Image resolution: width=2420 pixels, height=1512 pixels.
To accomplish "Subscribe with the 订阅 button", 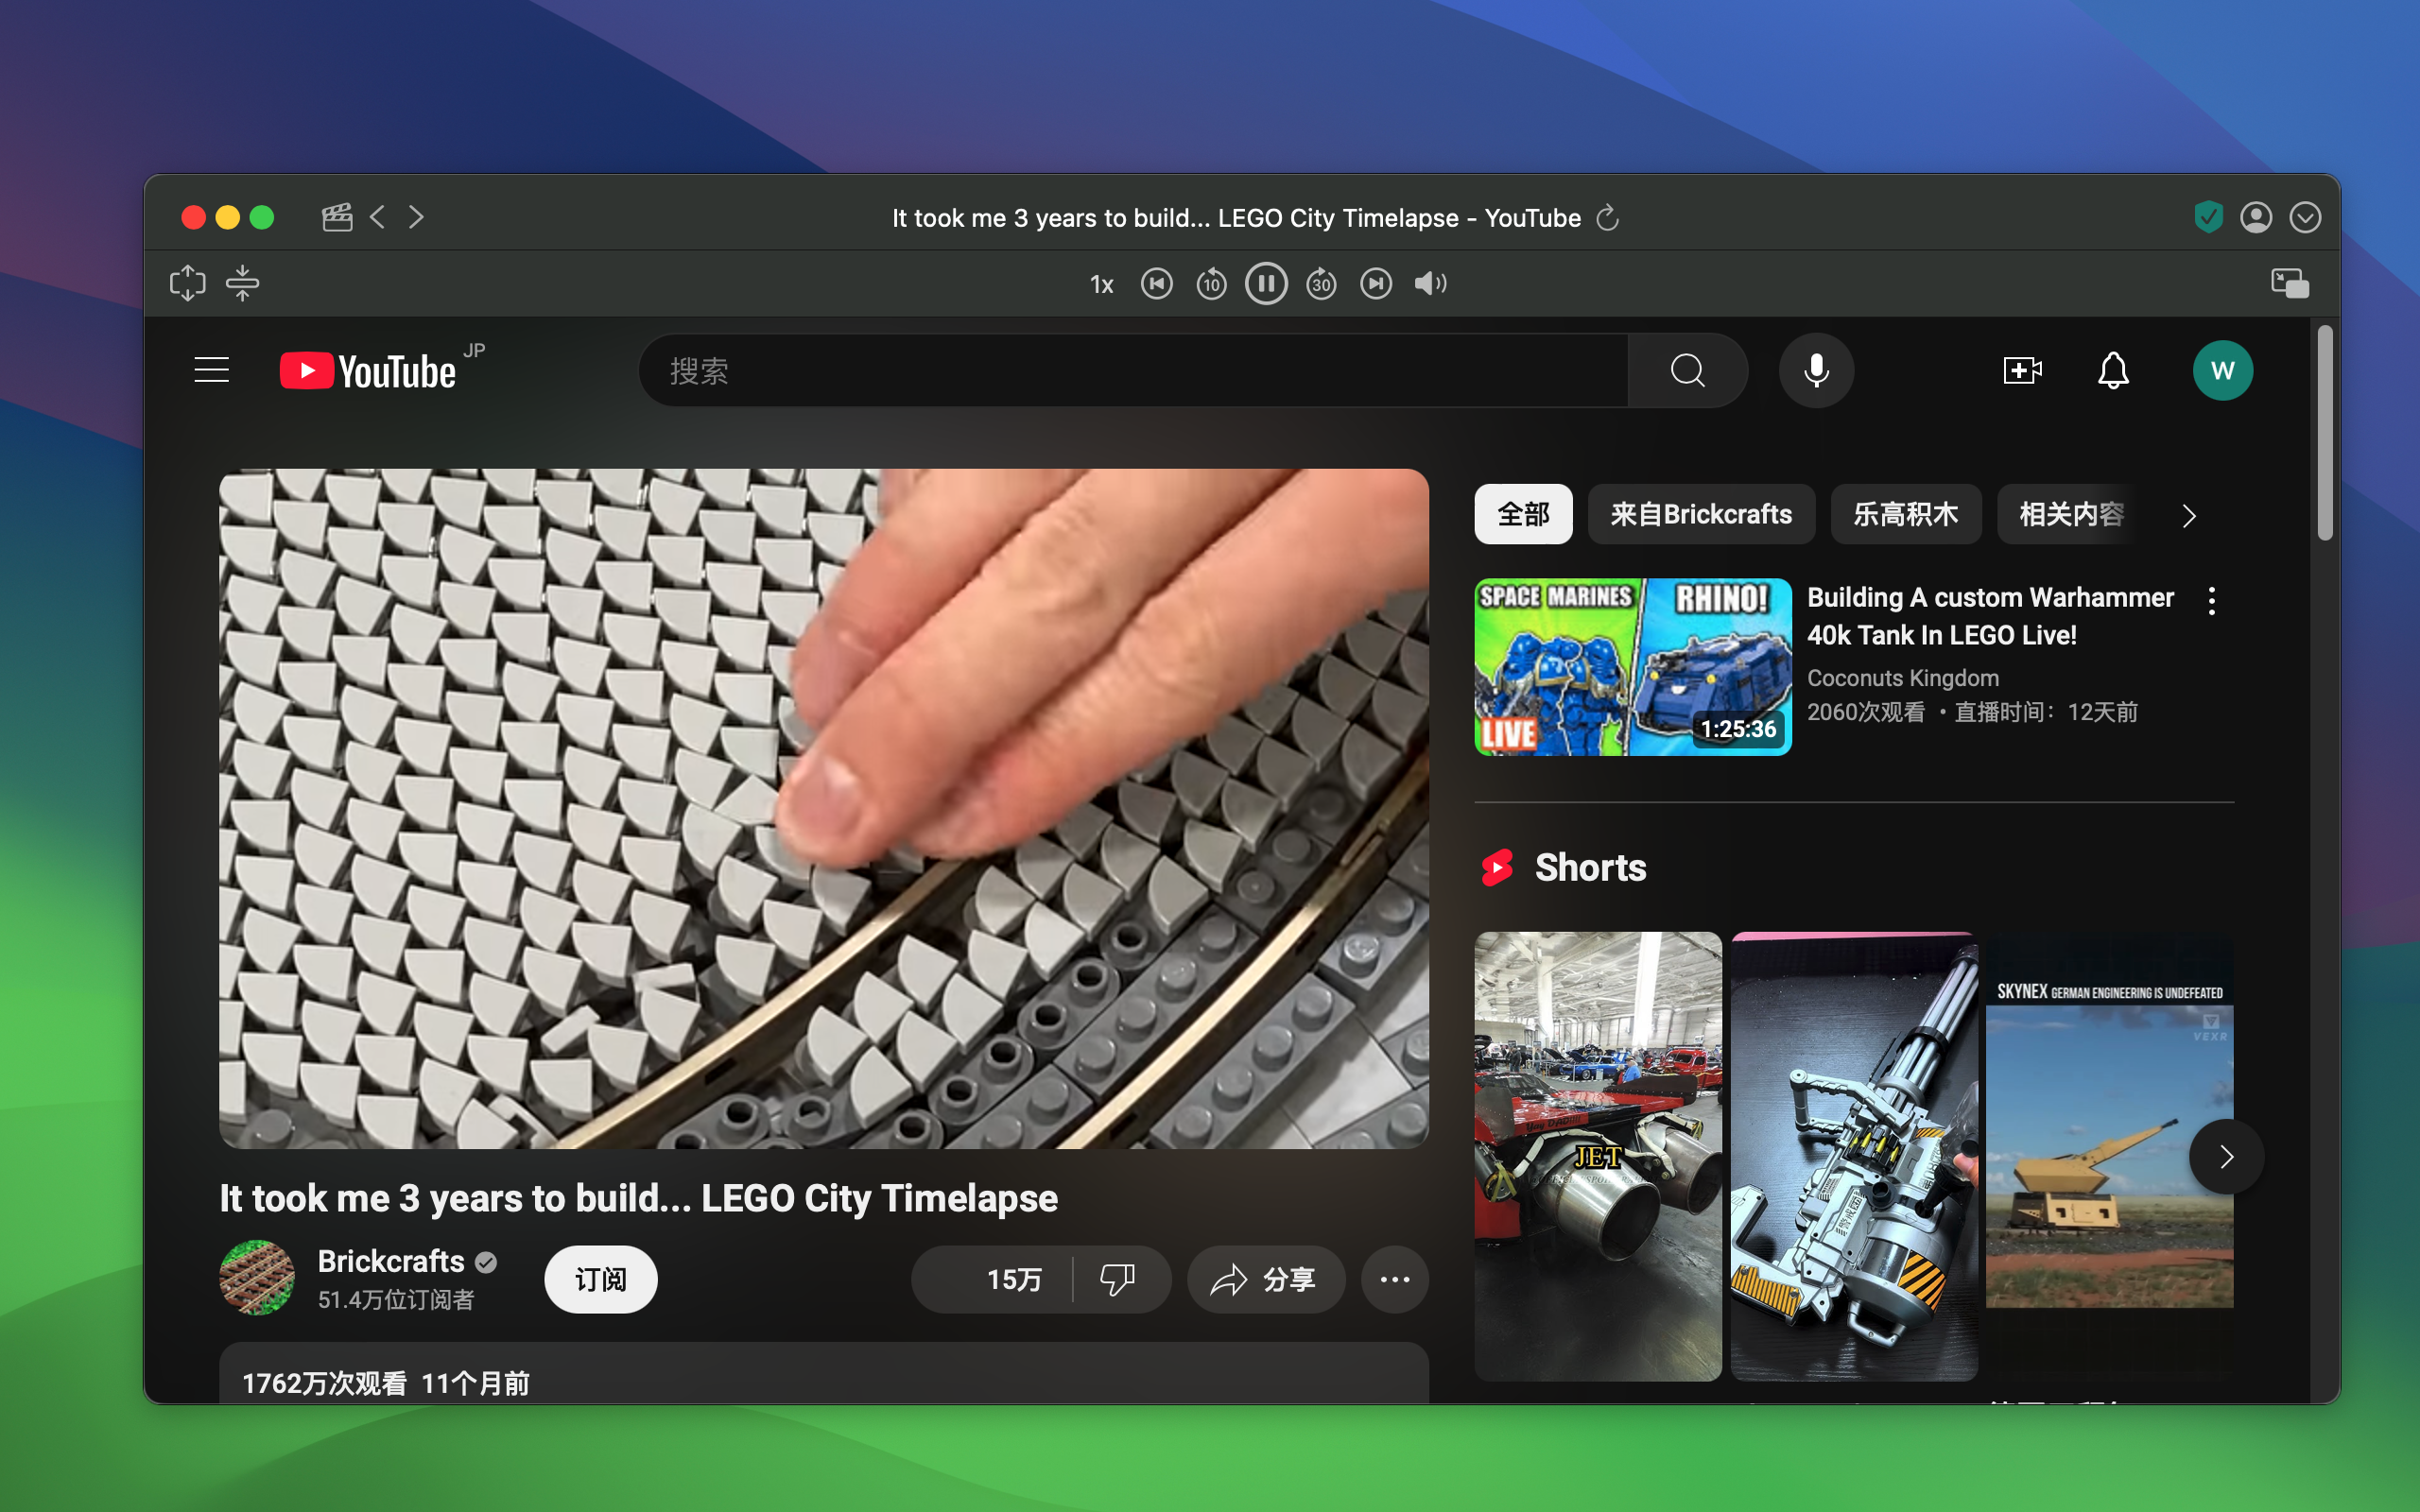I will coord(601,1279).
